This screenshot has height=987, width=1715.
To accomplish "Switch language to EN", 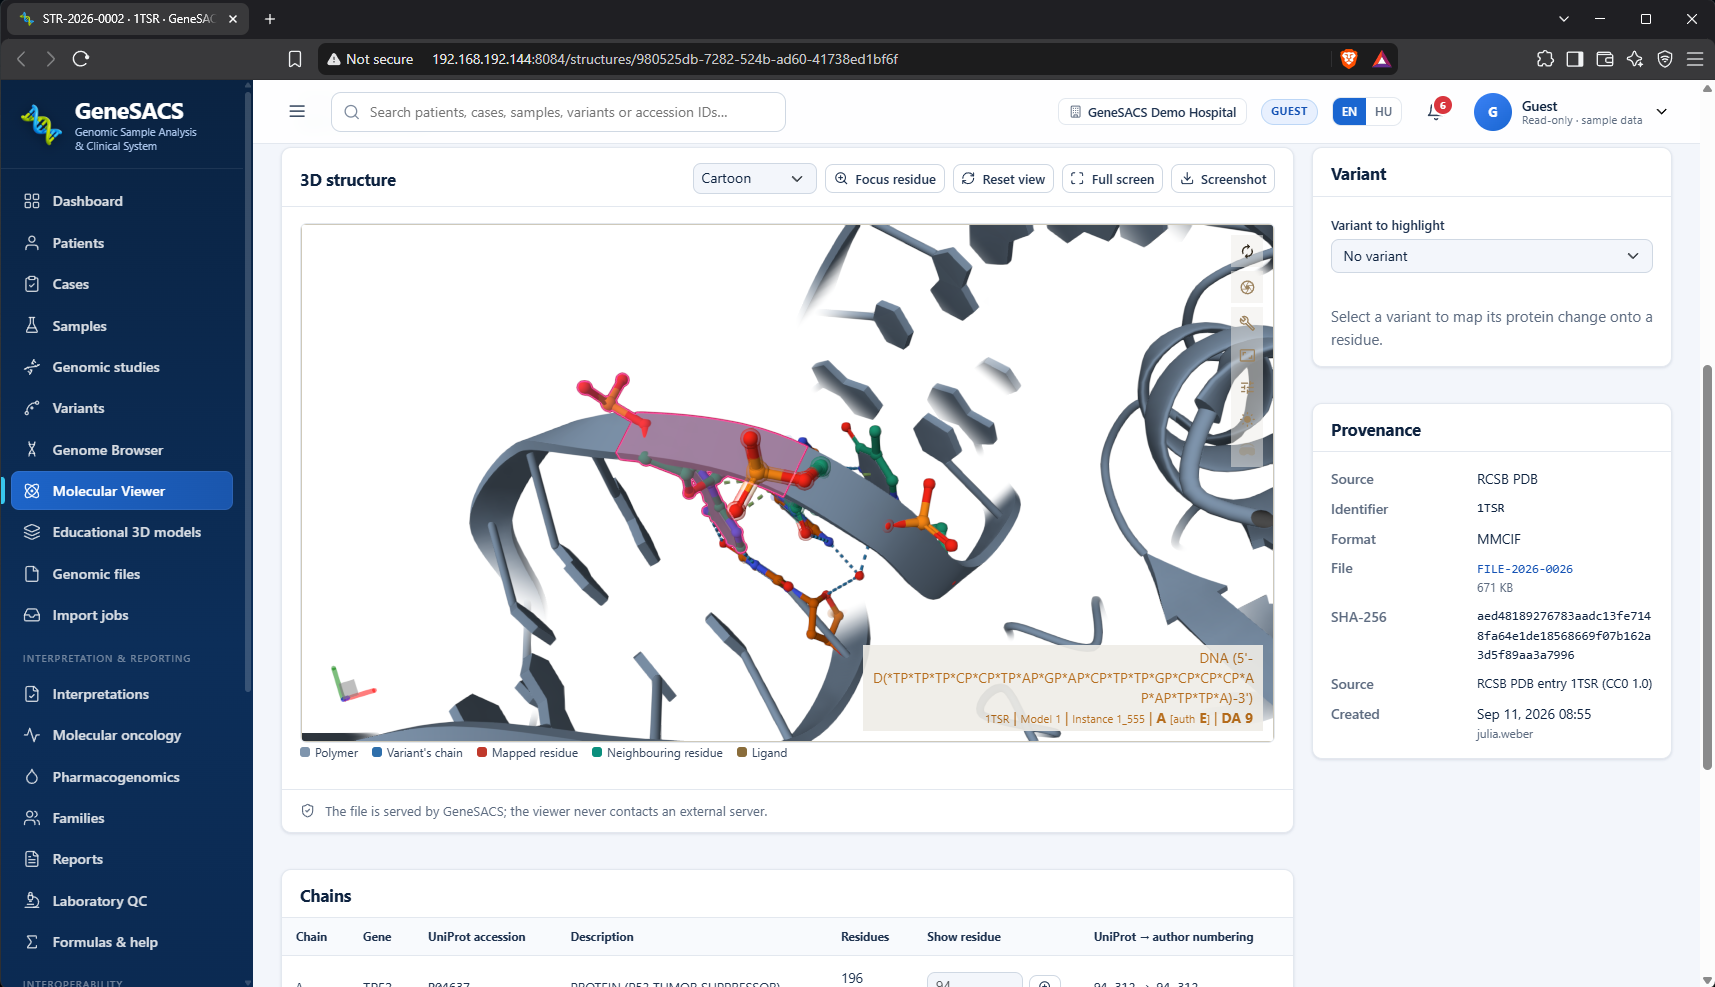I will [x=1349, y=112].
